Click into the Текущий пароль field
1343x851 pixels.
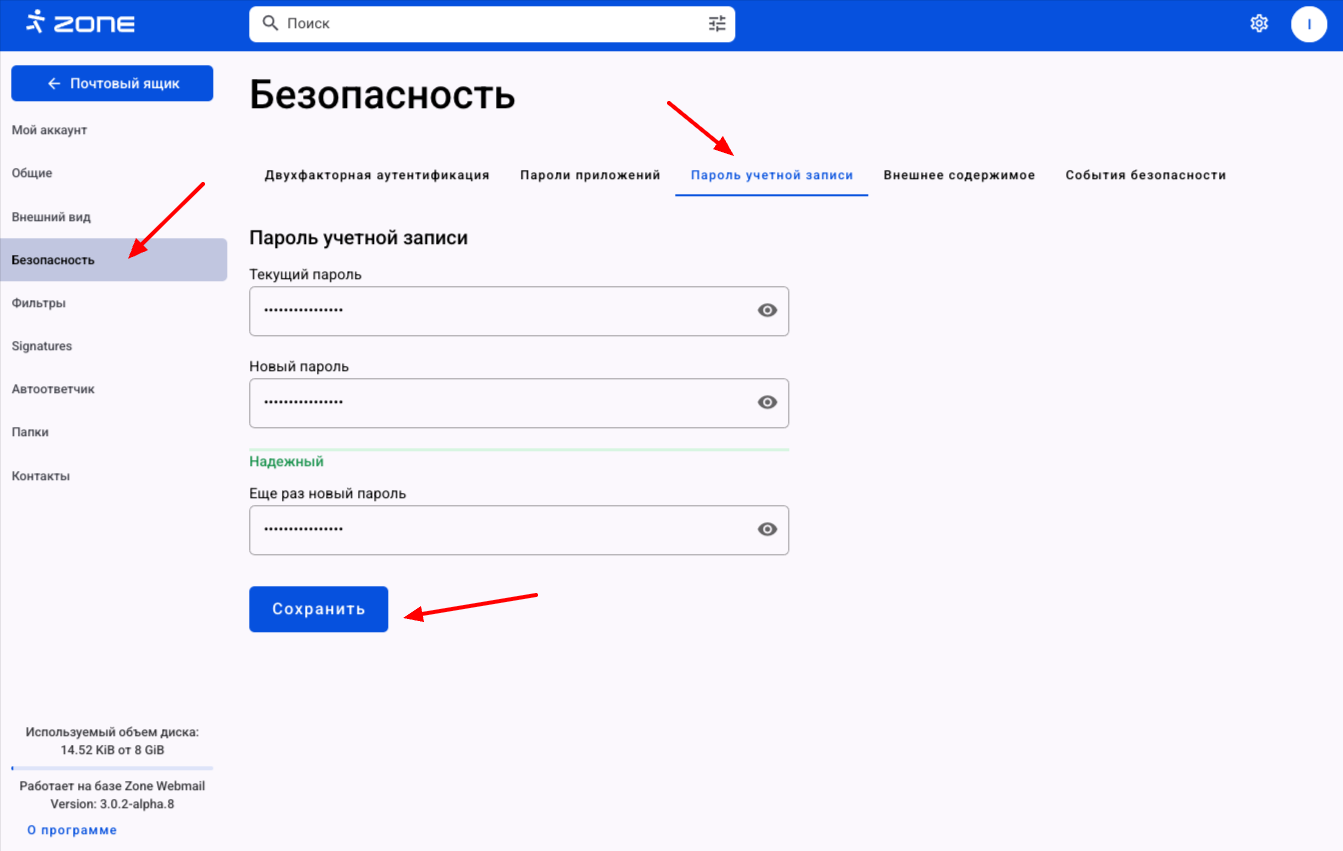[x=500, y=311]
